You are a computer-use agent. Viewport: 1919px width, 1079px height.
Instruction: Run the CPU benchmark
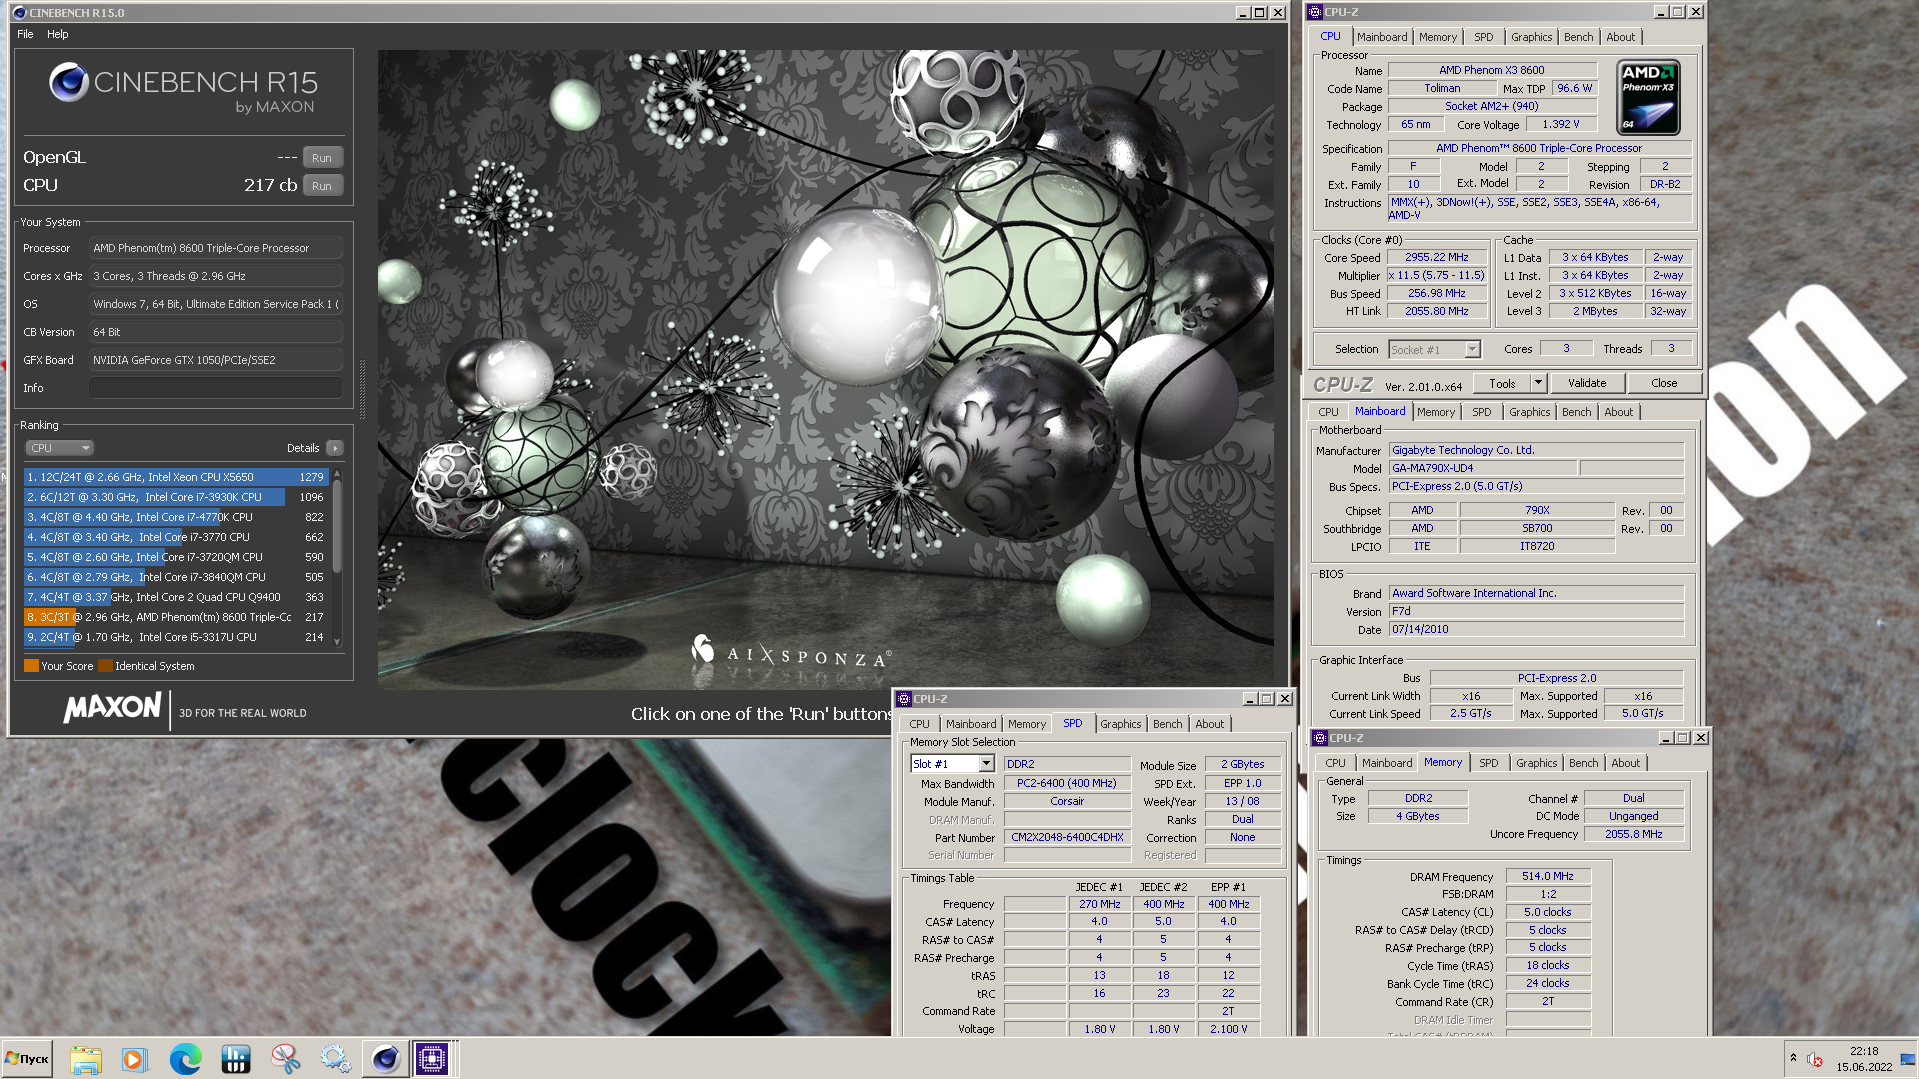tap(322, 186)
